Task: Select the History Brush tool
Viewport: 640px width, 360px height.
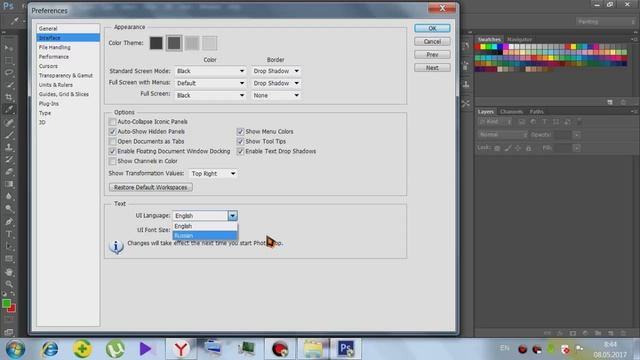Action: click(x=9, y=159)
